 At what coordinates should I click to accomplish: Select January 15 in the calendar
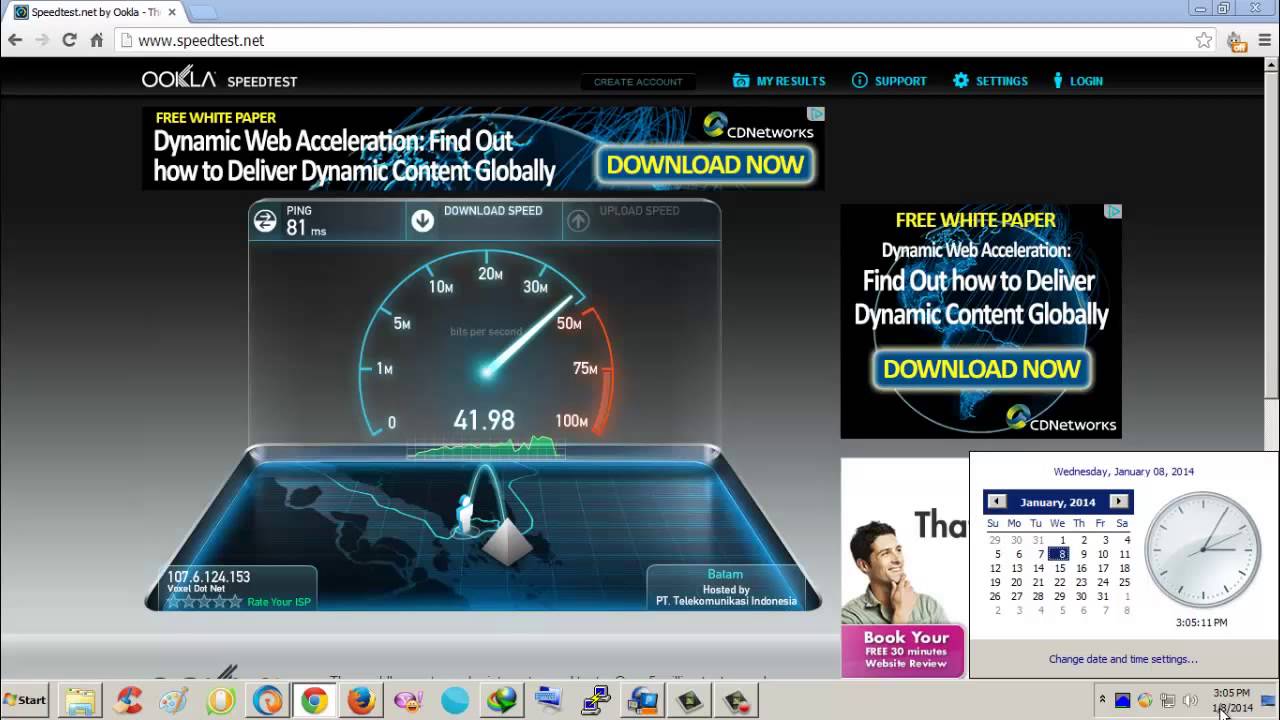[x=1060, y=568]
